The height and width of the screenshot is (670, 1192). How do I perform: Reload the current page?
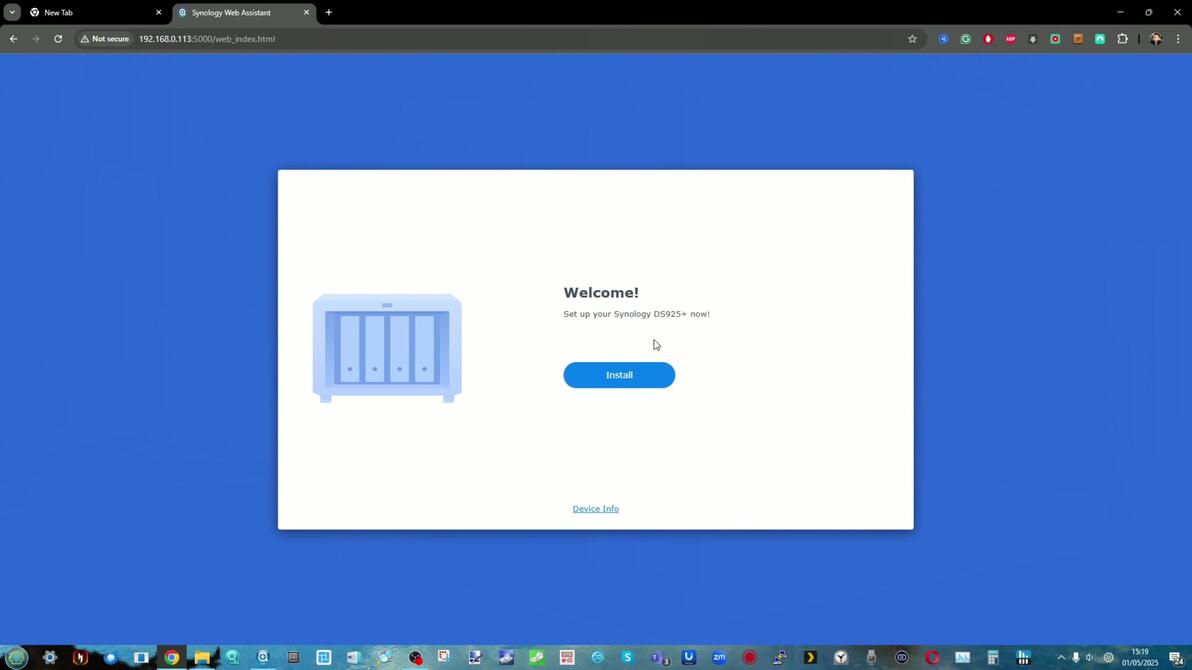click(x=58, y=39)
